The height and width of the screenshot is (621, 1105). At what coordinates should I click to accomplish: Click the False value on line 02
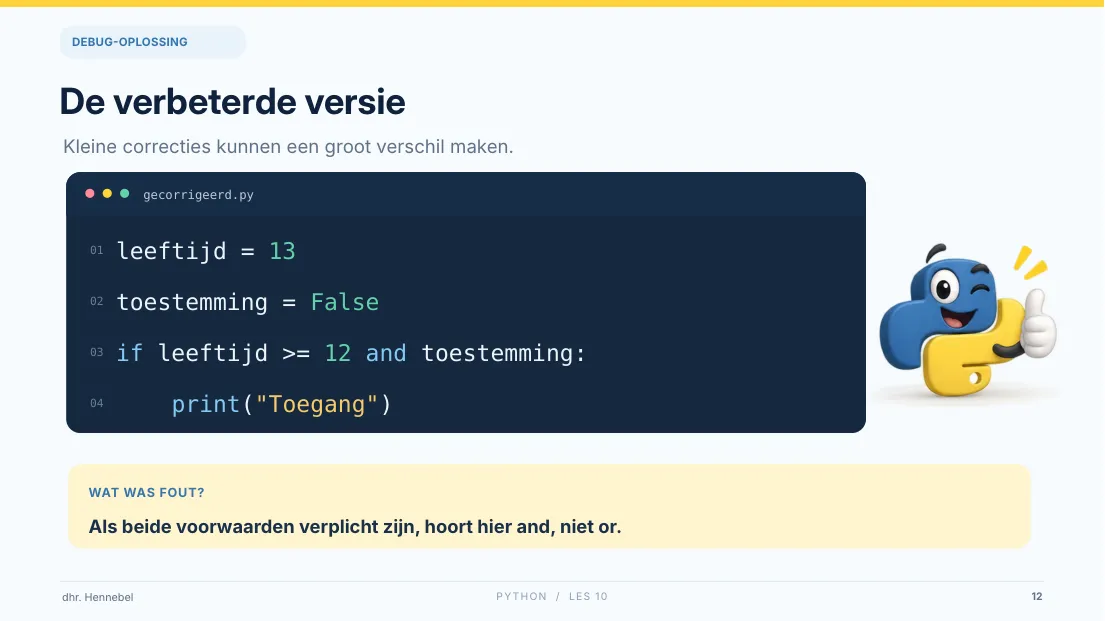click(345, 302)
